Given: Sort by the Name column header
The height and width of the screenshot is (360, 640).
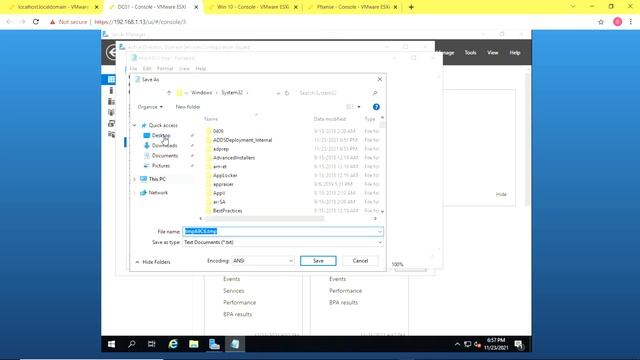Looking at the screenshot, I should tap(211, 119).
